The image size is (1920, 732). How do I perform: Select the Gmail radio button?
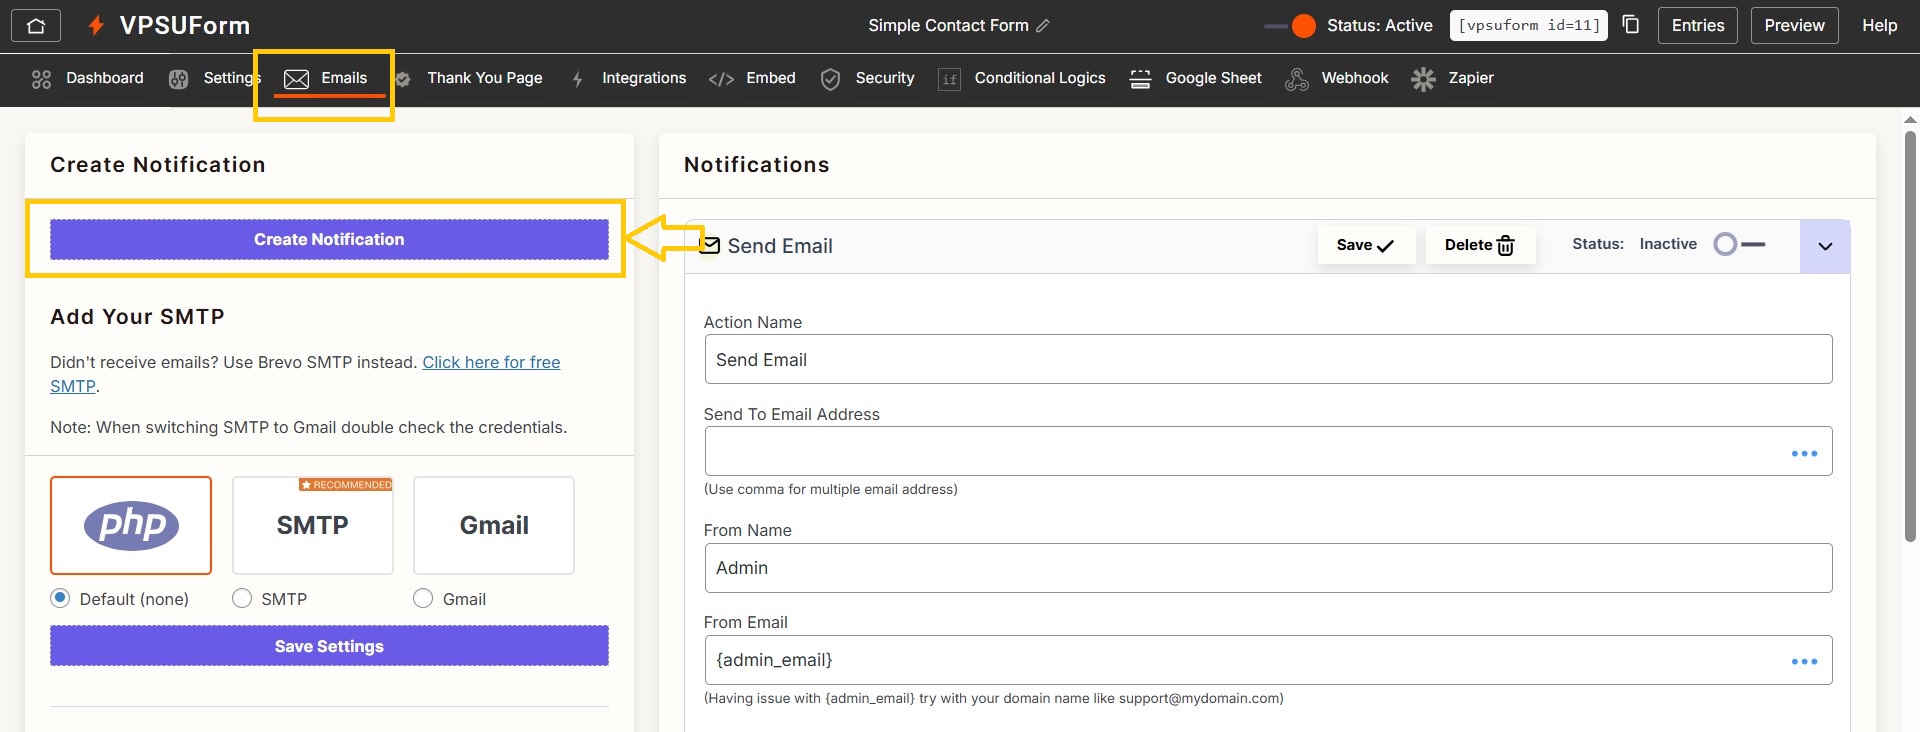[x=423, y=598]
